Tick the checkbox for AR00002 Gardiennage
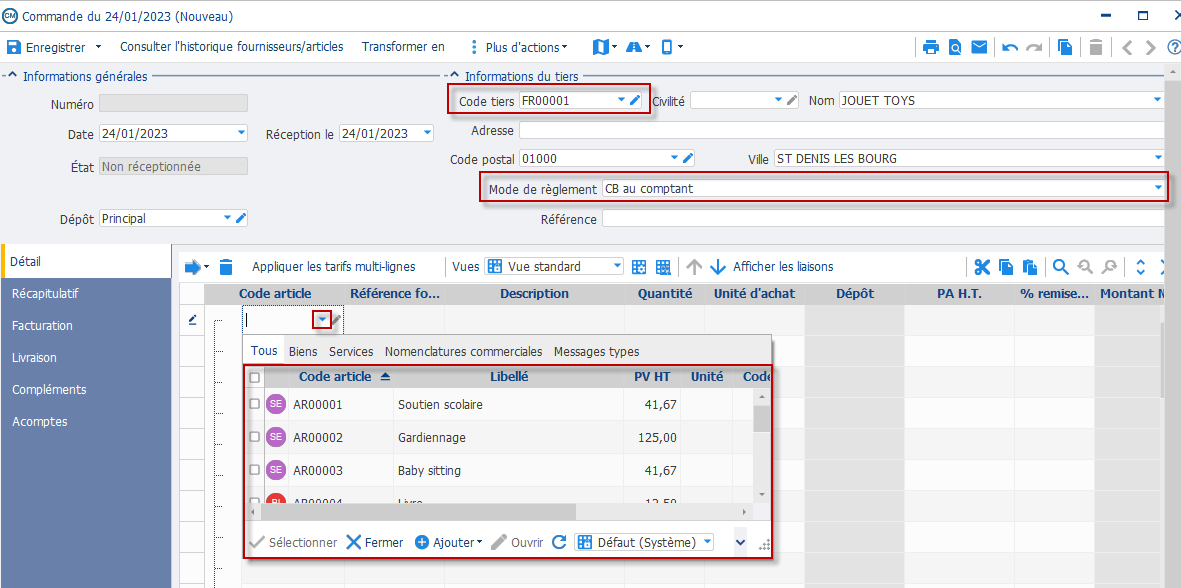This screenshot has width=1181, height=588. coord(255,436)
